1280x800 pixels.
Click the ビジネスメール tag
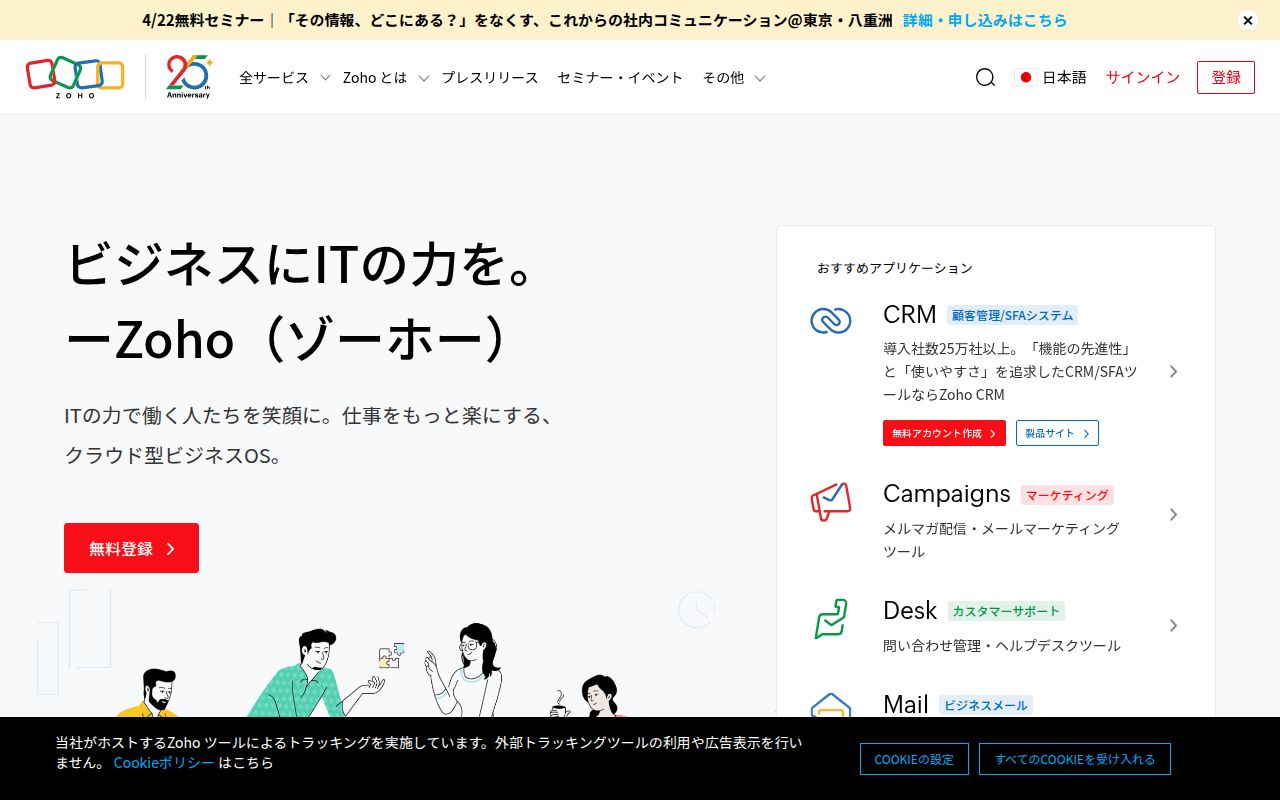[986, 705]
